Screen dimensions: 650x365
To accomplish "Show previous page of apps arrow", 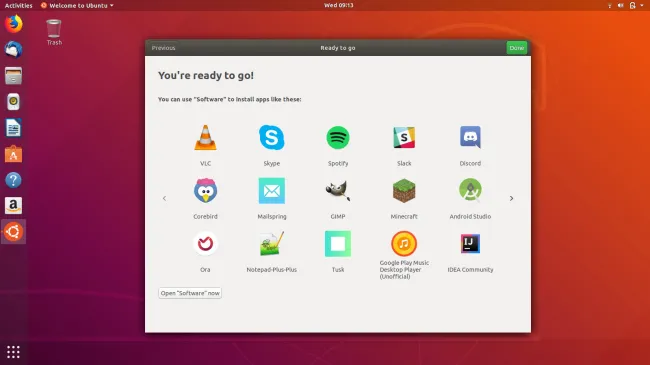I will (164, 198).
